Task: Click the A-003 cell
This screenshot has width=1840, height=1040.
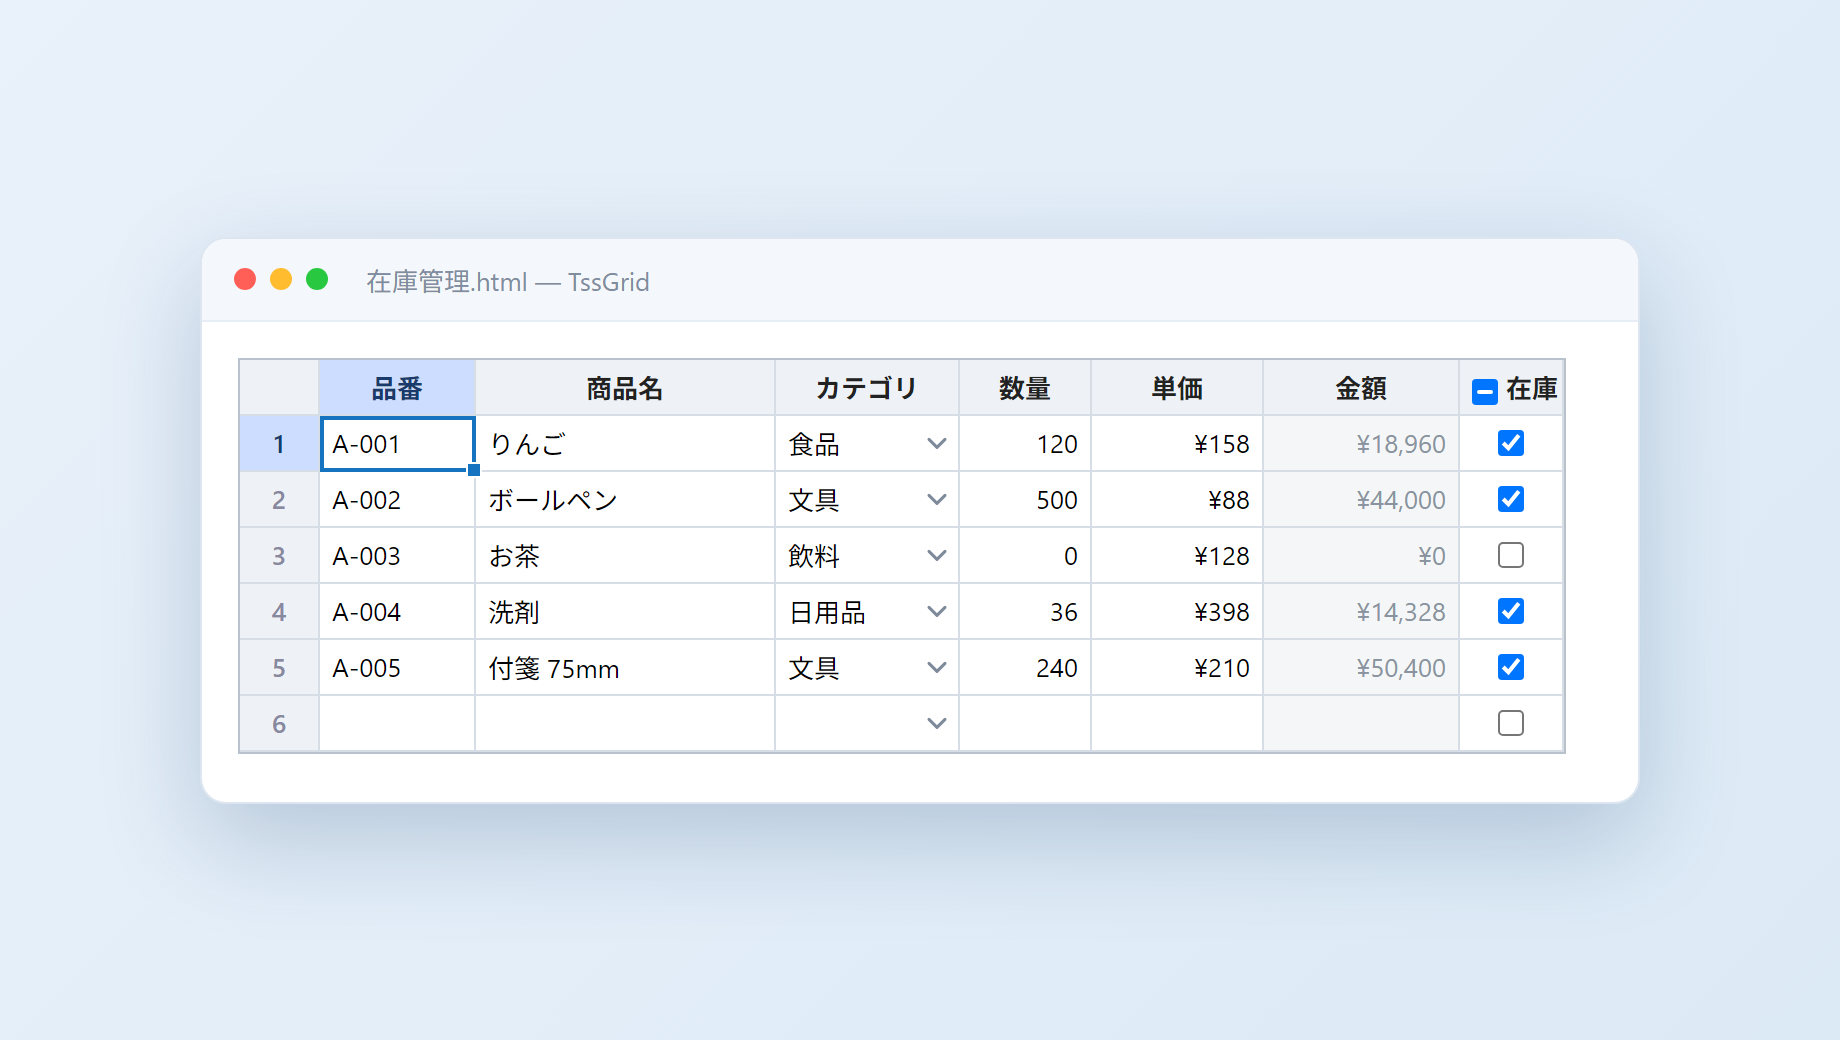Action: 397,556
